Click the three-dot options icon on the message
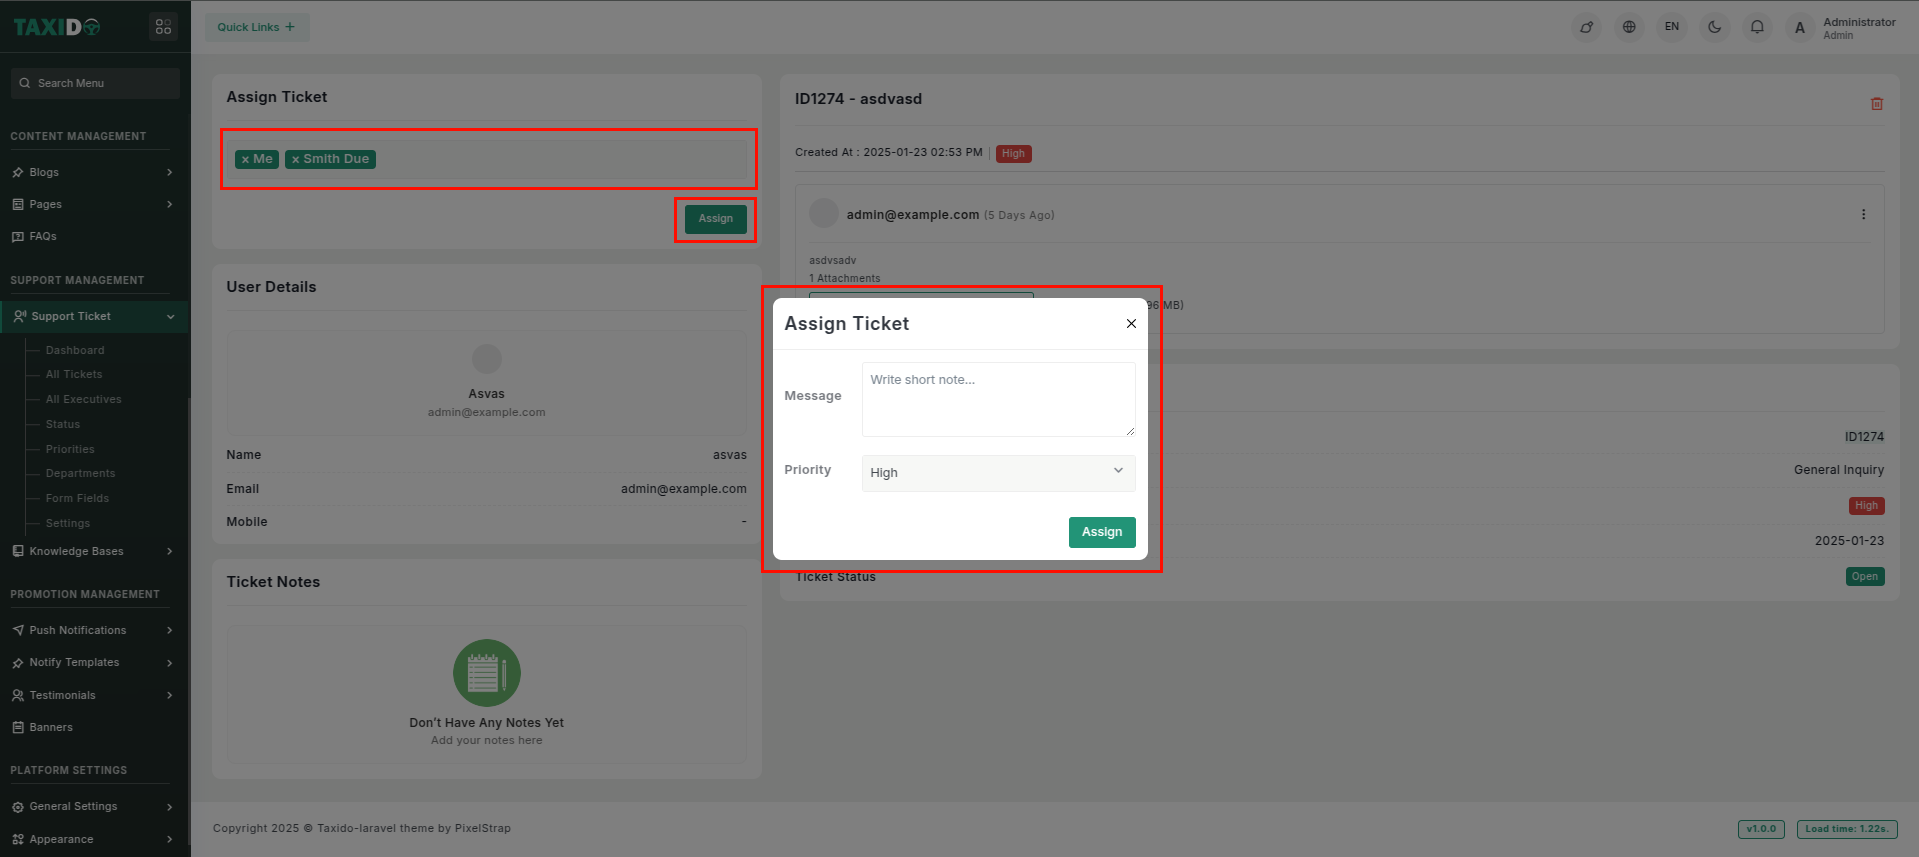The height and width of the screenshot is (857, 1919). 1863,215
